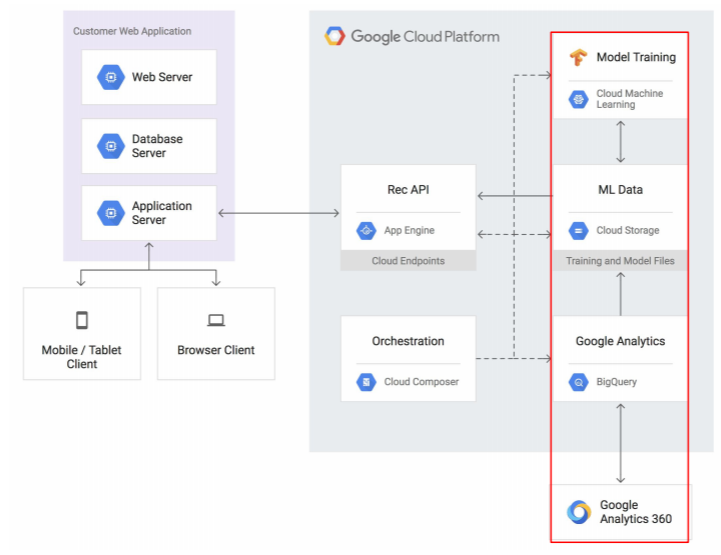Click the Cloud Machine Learning label
721x555 pixels.
pyautogui.click(x=629, y=99)
